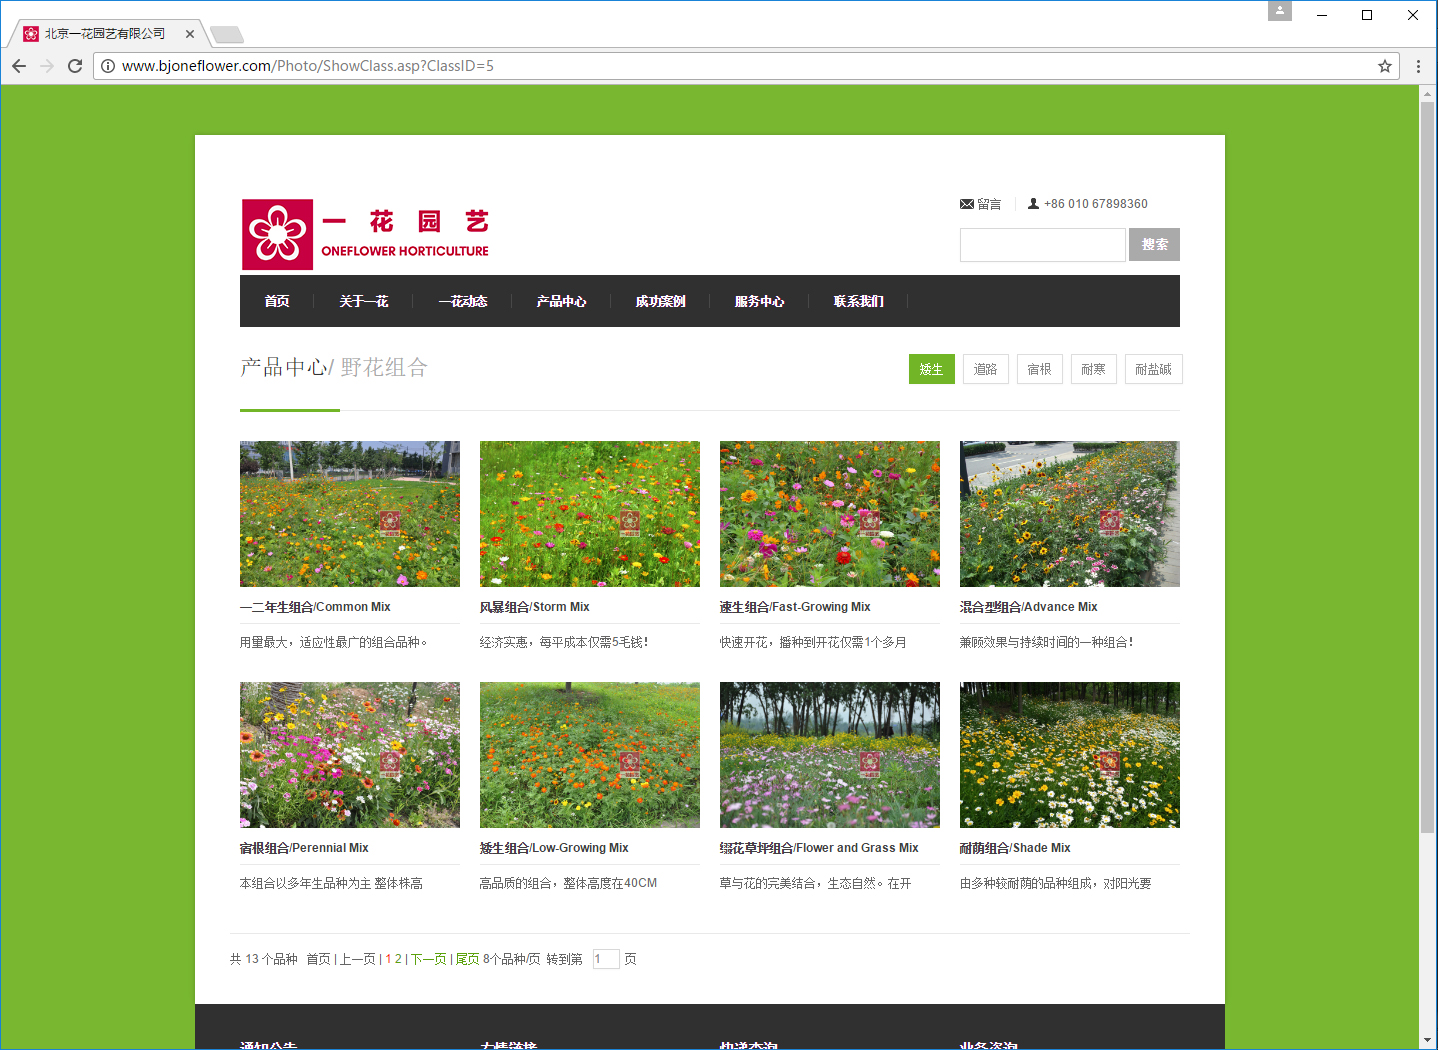Open the 风暴组合/Storm Mix product link

(534, 607)
